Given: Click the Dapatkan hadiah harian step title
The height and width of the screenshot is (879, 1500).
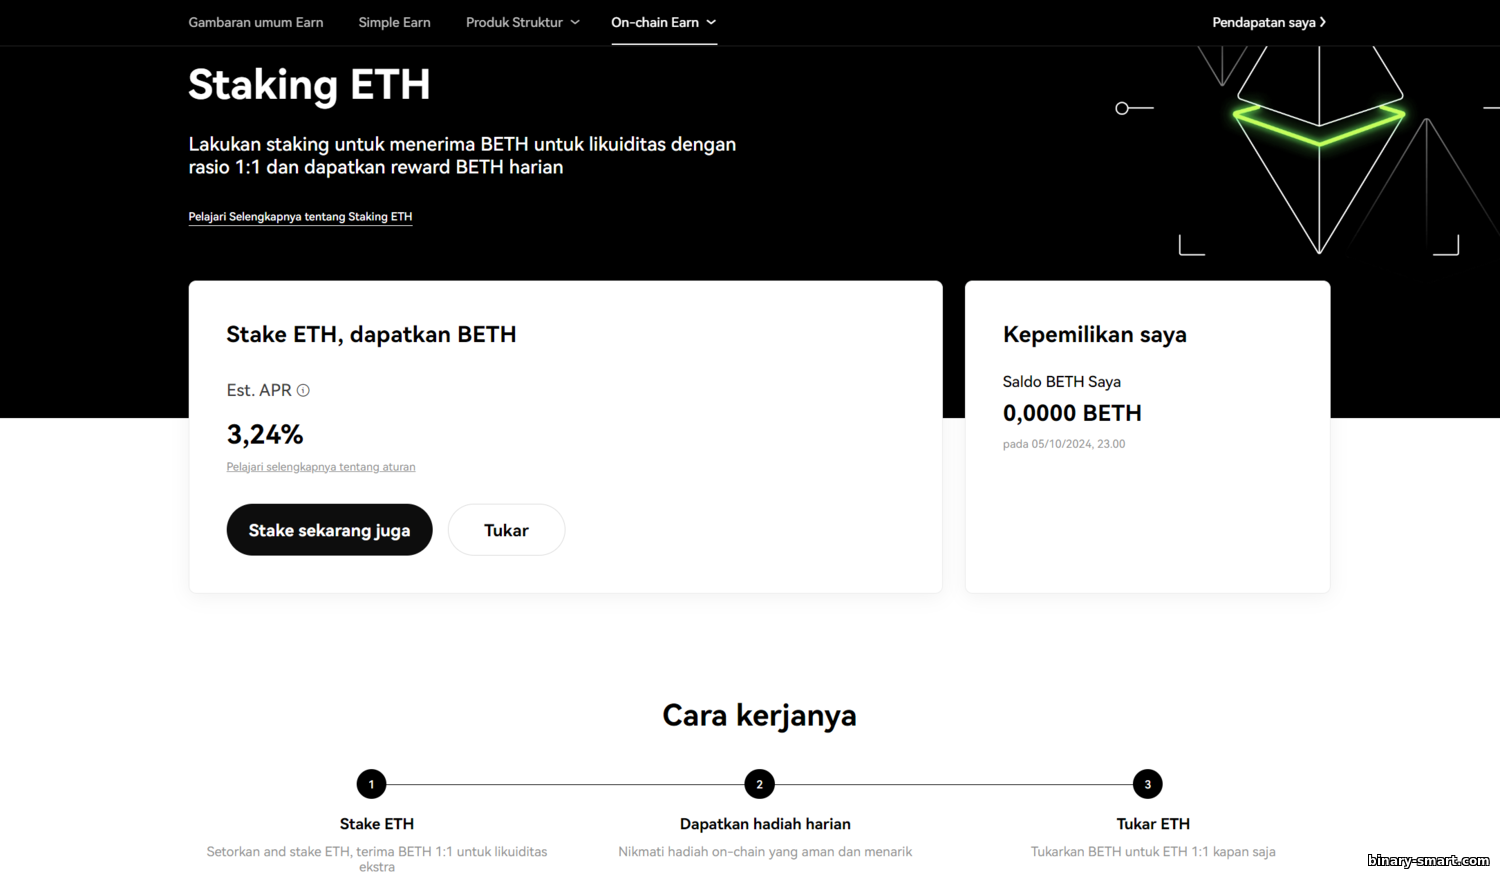Looking at the screenshot, I should [765, 824].
